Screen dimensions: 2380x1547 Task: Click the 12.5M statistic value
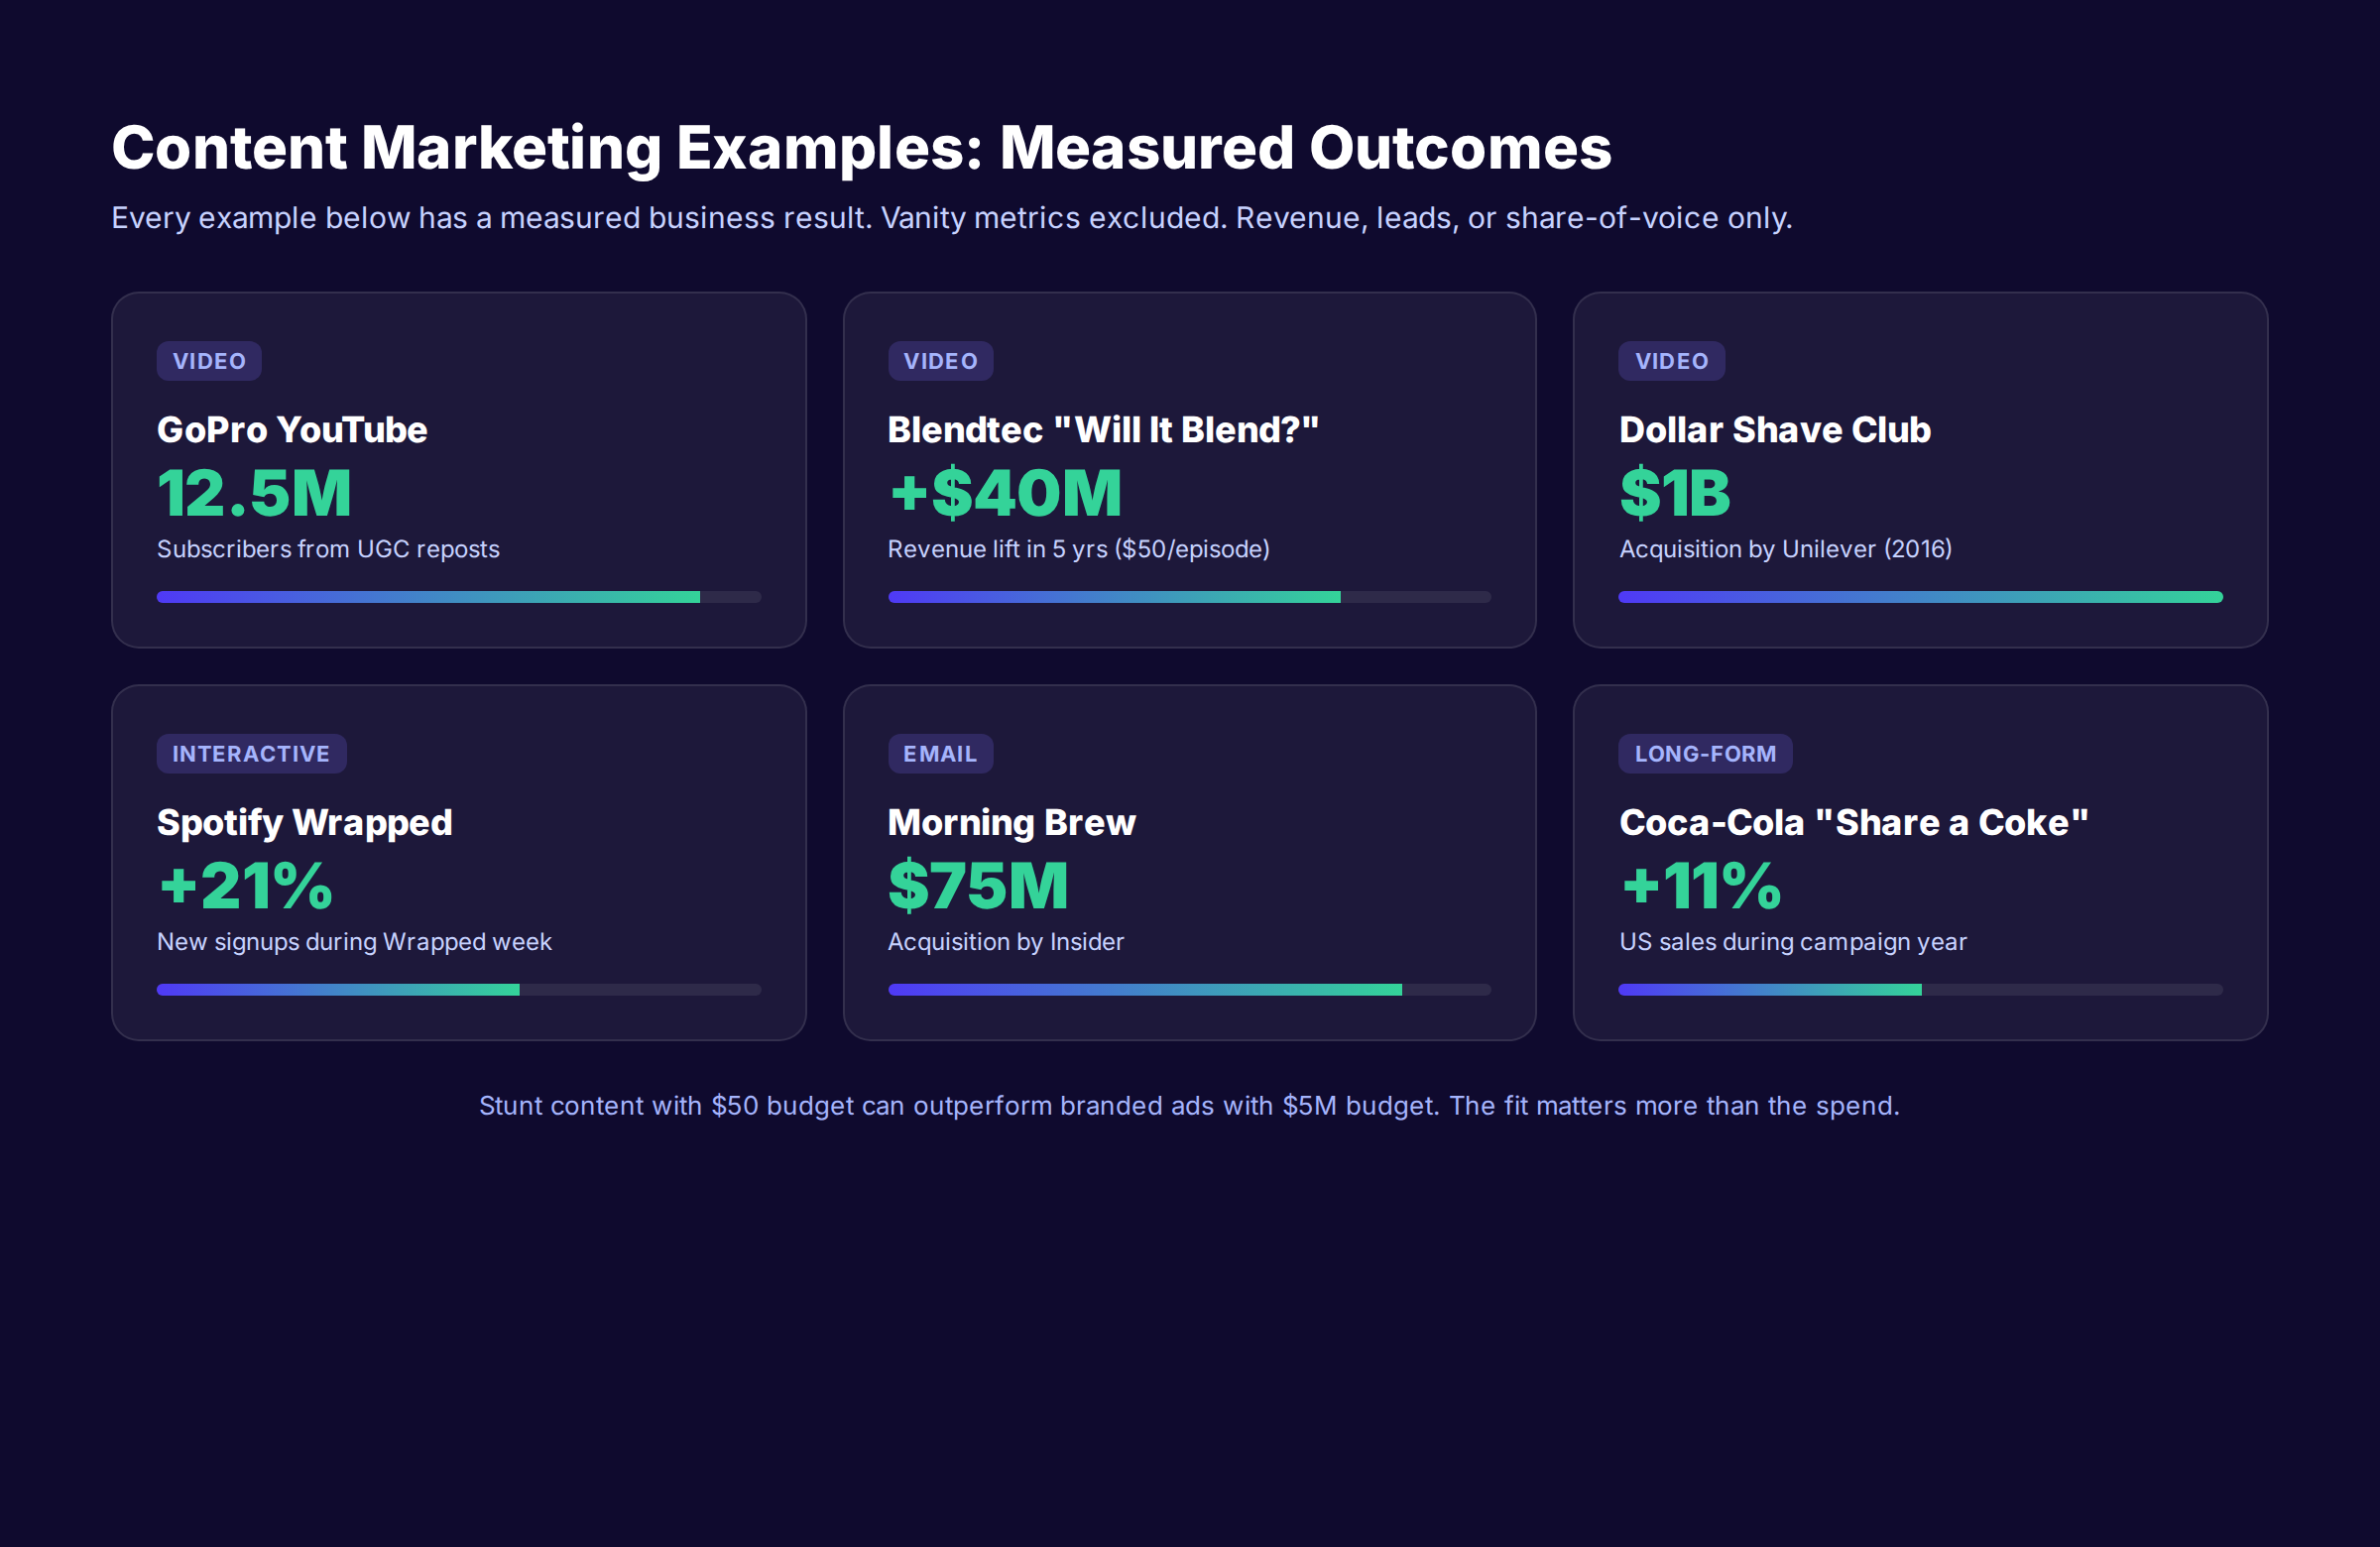tap(254, 493)
